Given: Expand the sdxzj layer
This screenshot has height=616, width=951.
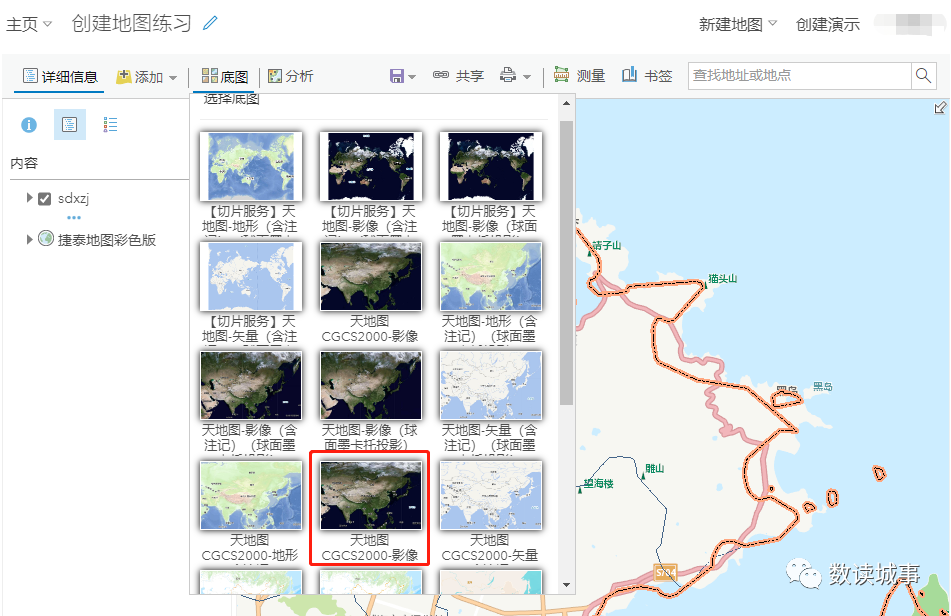Looking at the screenshot, I should point(29,198).
